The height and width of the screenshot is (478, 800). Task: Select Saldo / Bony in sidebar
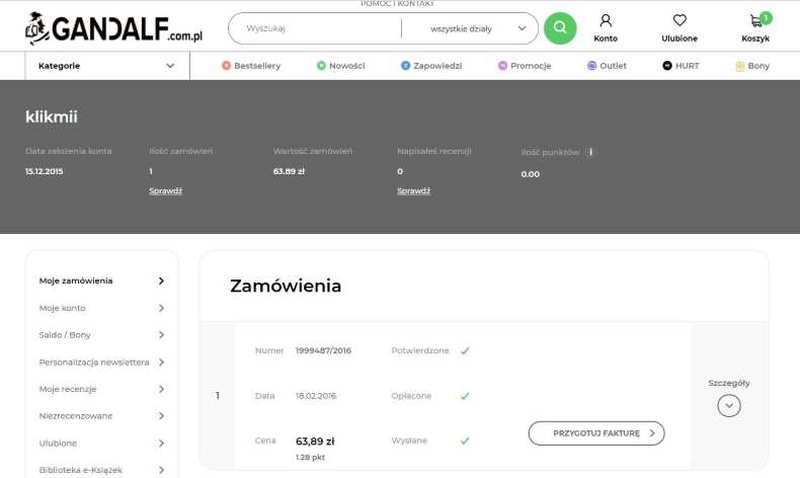(65, 335)
